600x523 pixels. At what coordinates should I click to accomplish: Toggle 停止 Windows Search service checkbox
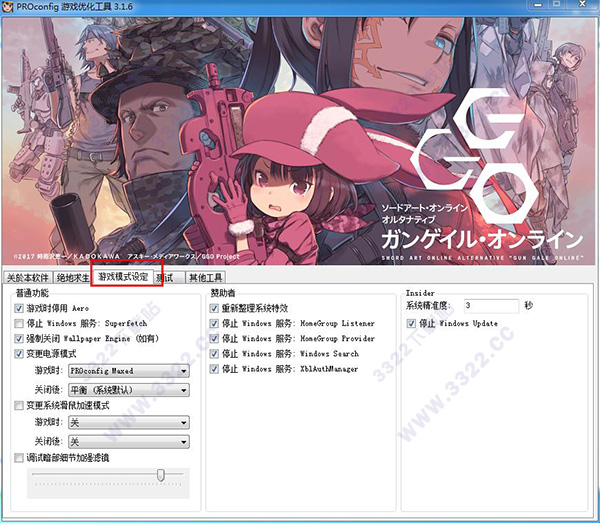pyautogui.click(x=214, y=354)
